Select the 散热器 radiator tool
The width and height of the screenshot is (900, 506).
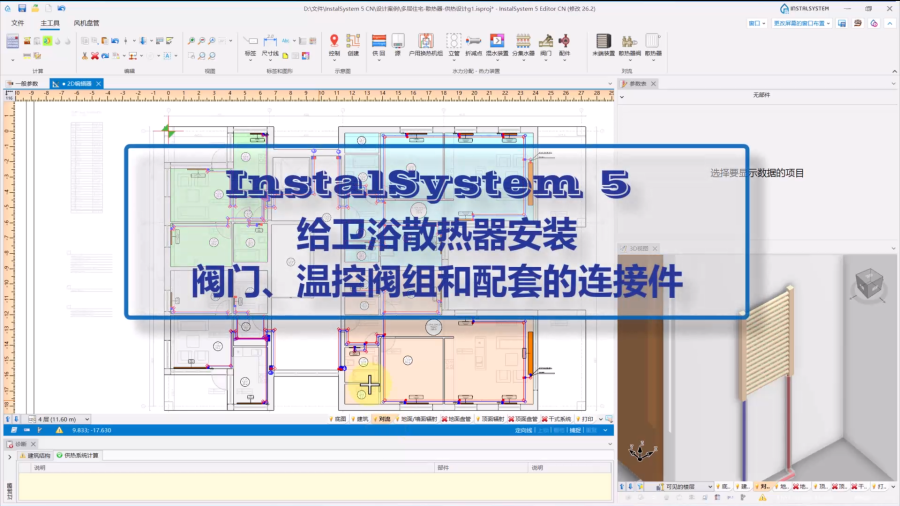pyautogui.click(x=653, y=45)
